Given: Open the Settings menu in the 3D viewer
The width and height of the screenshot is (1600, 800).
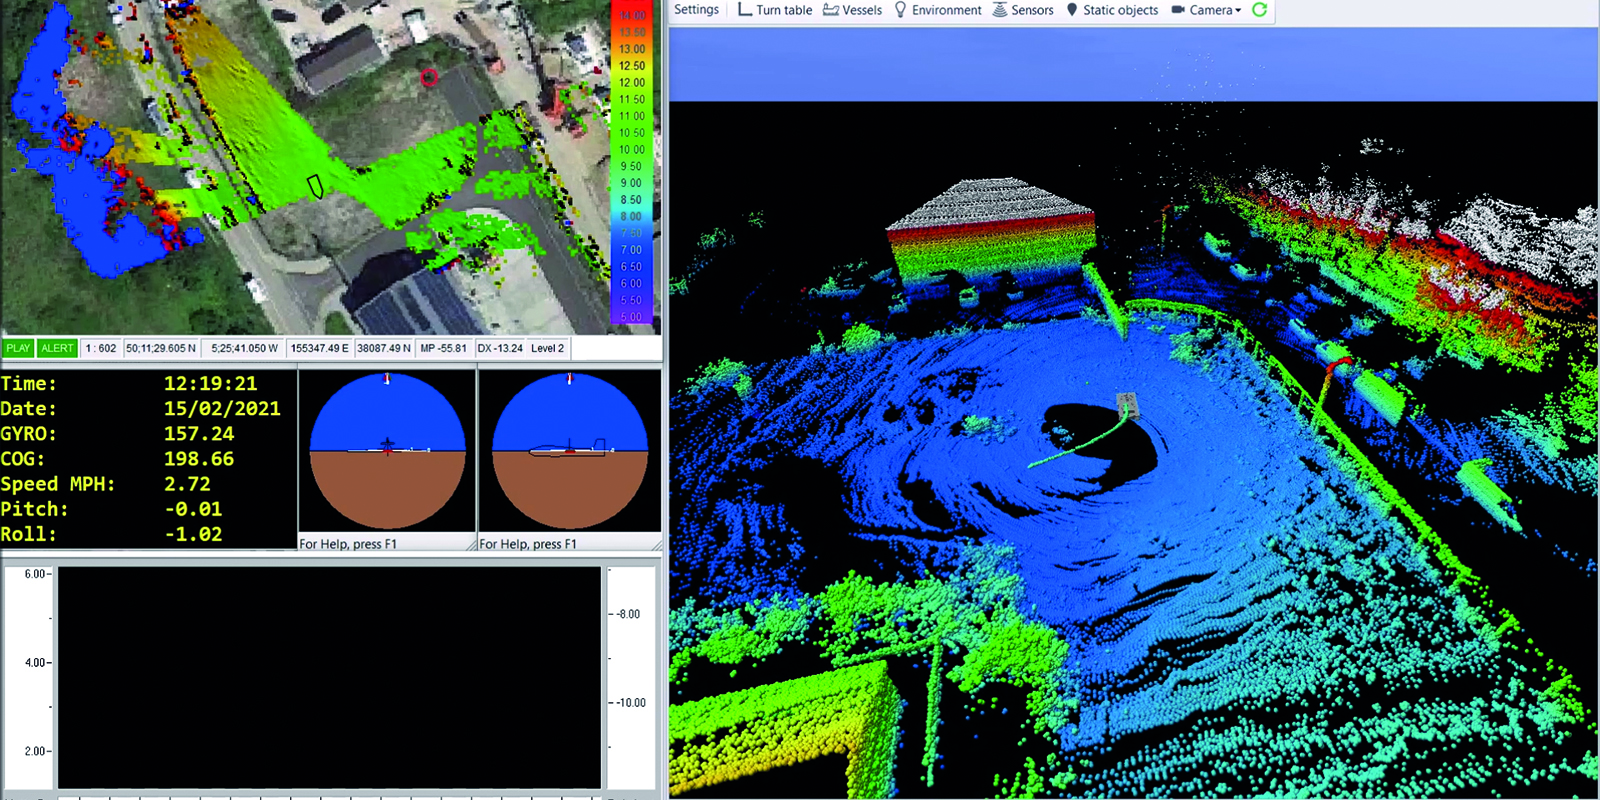Looking at the screenshot, I should pyautogui.click(x=696, y=10).
